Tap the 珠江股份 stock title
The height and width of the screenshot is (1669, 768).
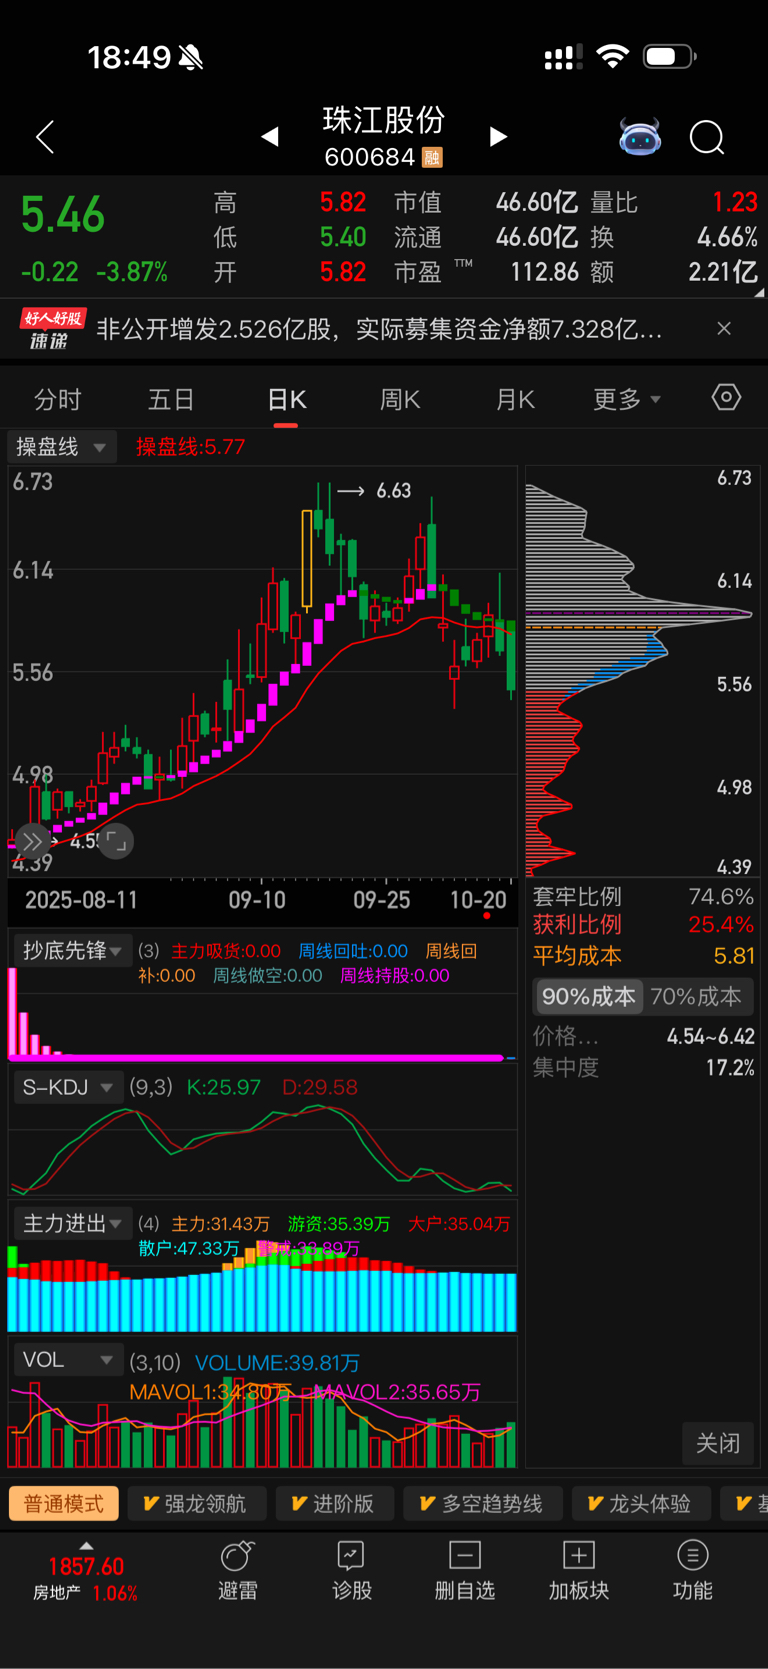(383, 120)
